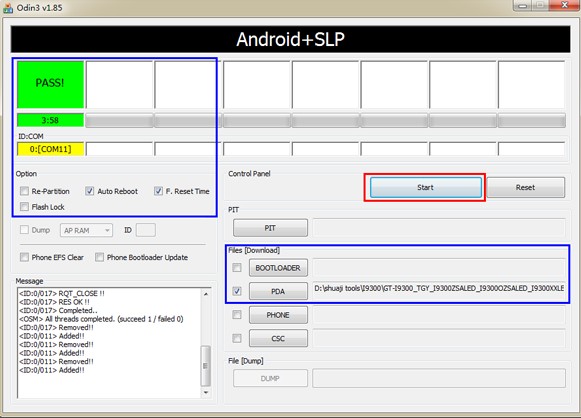Screen dimensions: 581x418
Task: Click the Start button in Control Panel
Action: pyautogui.click(x=425, y=188)
